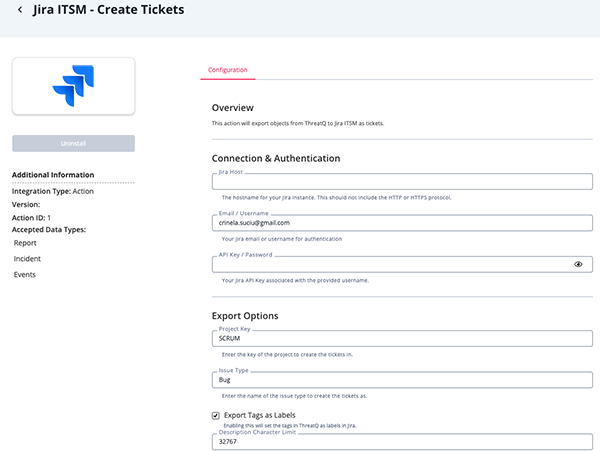Click the 'Your Jira API Key associated' help text
Screen dimensions: 600x451
(295, 280)
